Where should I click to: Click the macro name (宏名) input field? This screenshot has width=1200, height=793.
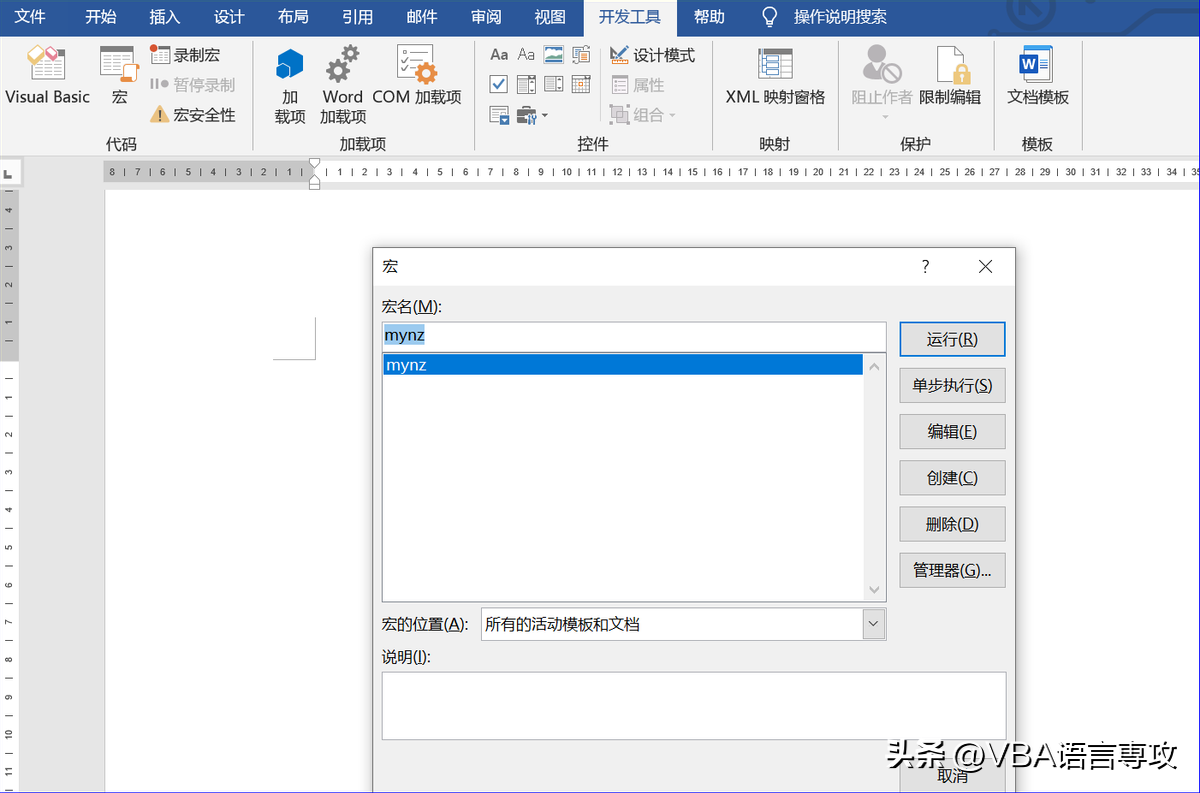click(x=634, y=336)
